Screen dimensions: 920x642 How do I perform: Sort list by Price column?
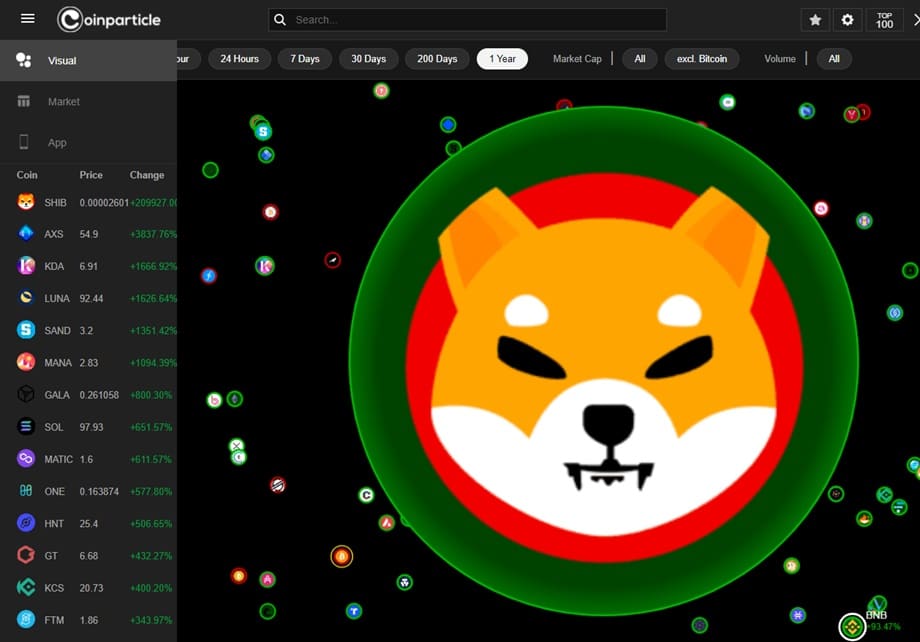91,175
